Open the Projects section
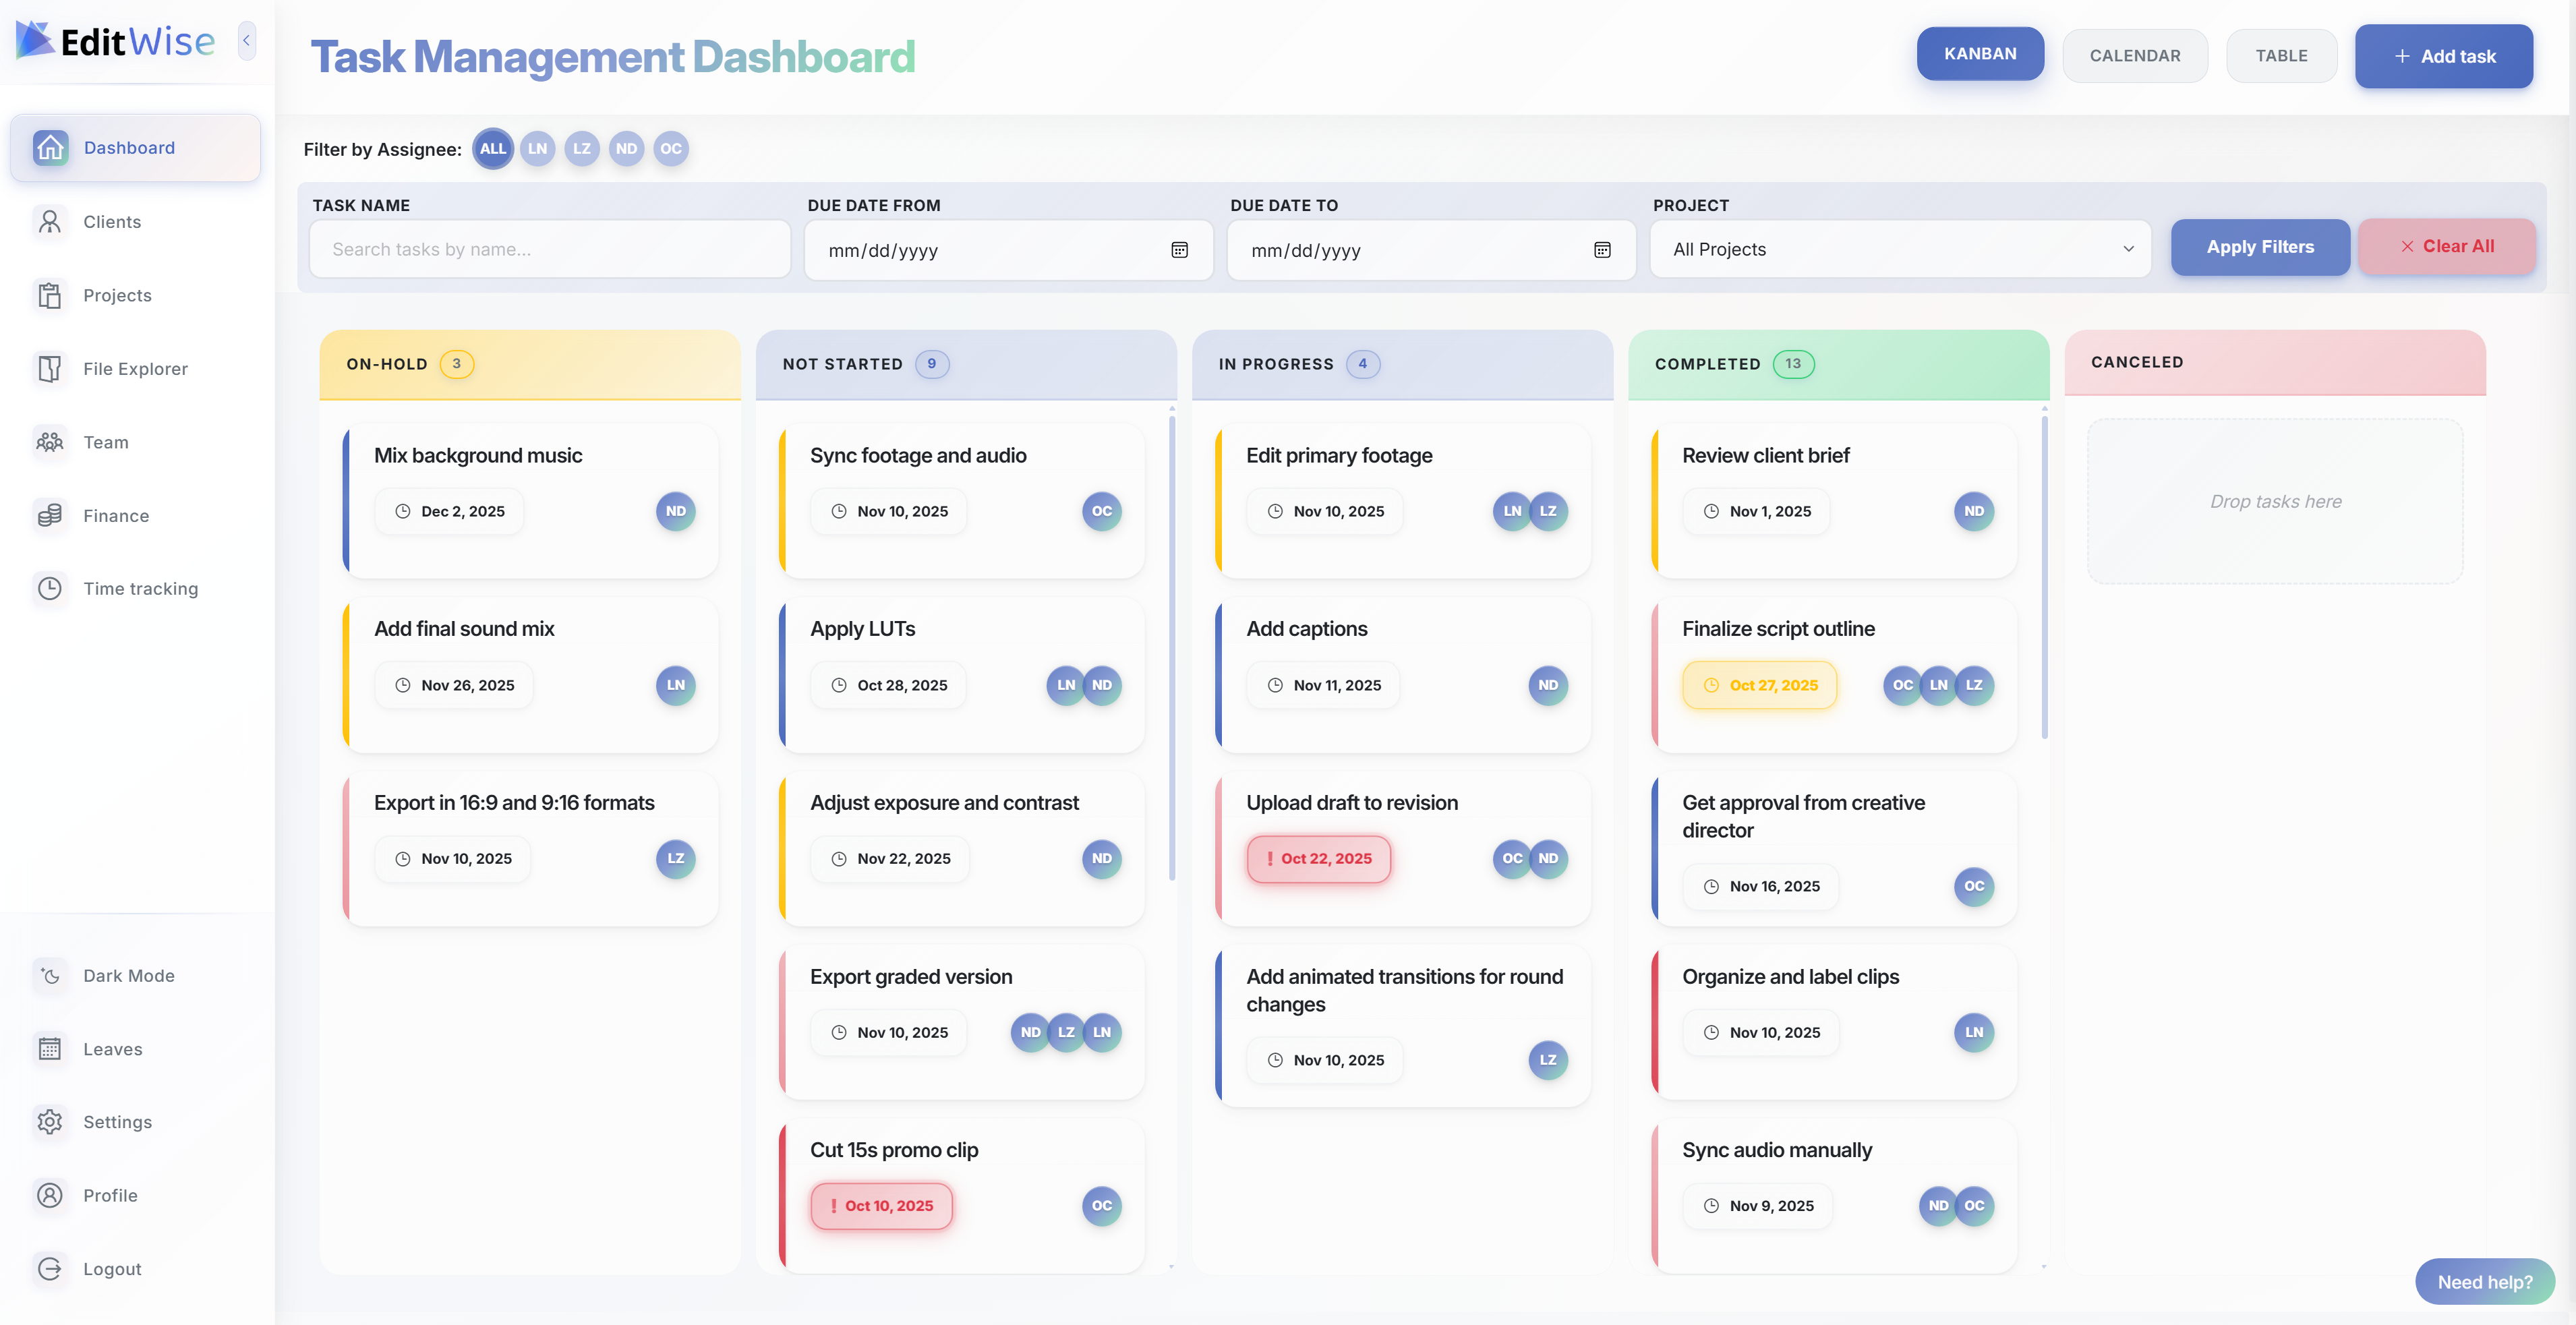Screen dimensions: 2576x1325 click(117, 295)
